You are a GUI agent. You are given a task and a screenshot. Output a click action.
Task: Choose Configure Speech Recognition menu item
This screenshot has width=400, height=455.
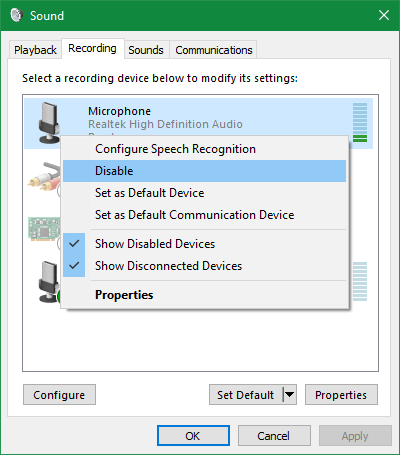[x=204, y=149]
